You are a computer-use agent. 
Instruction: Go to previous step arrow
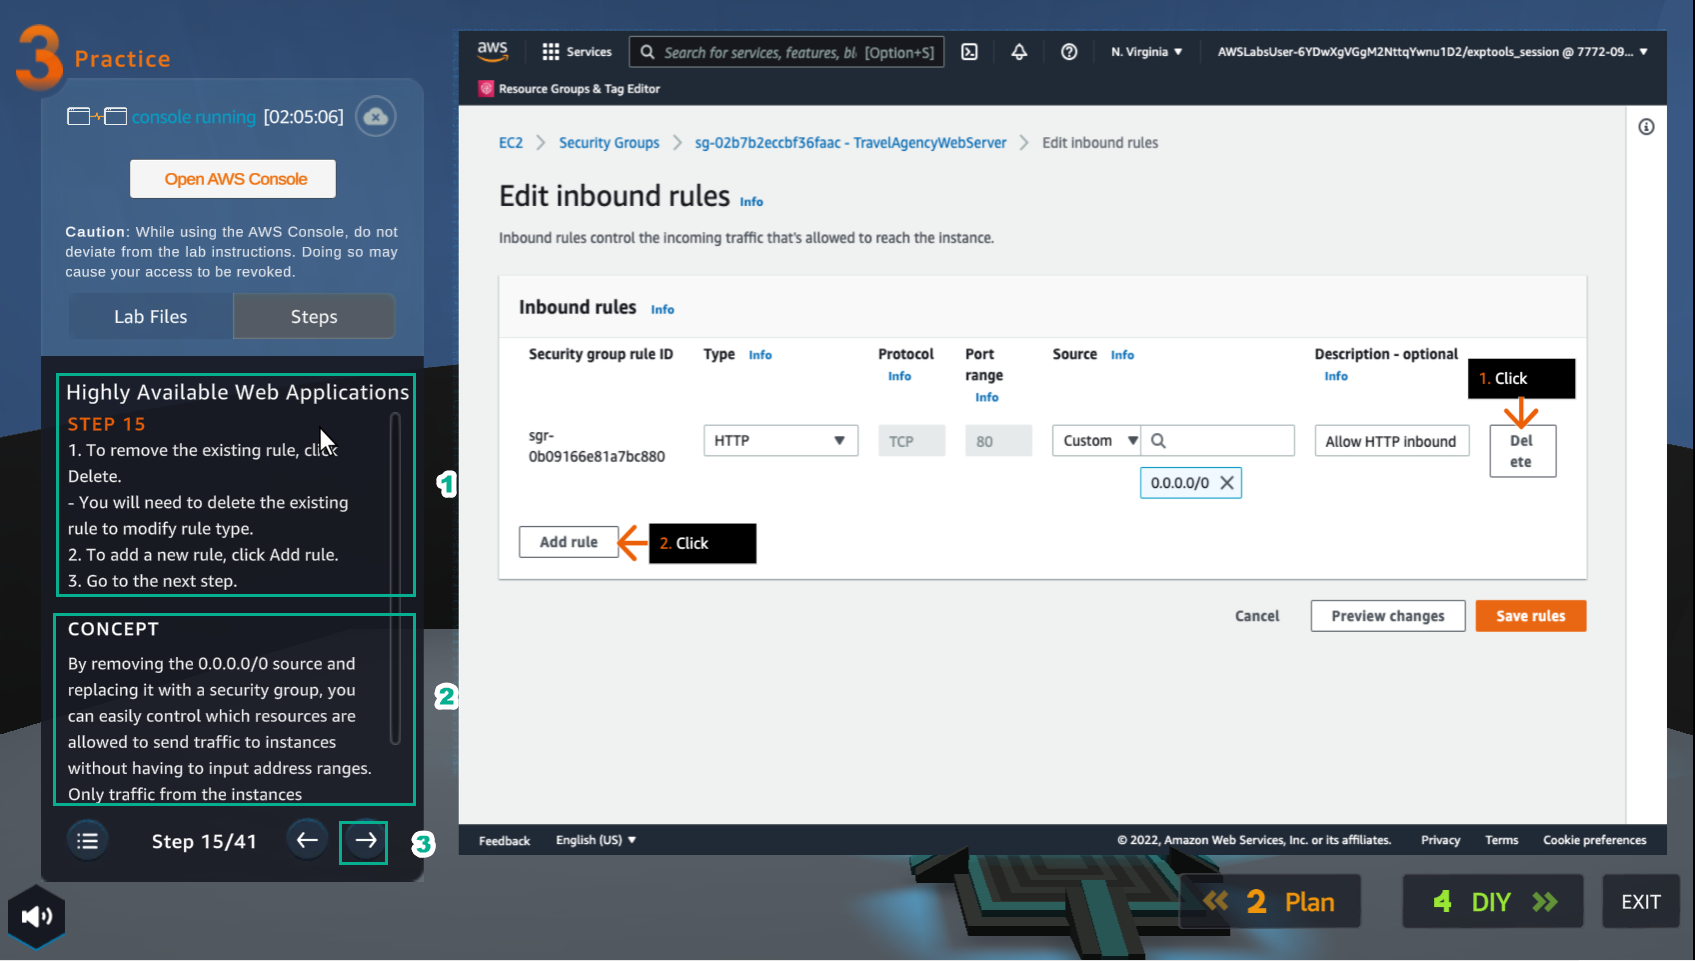[x=307, y=840]
